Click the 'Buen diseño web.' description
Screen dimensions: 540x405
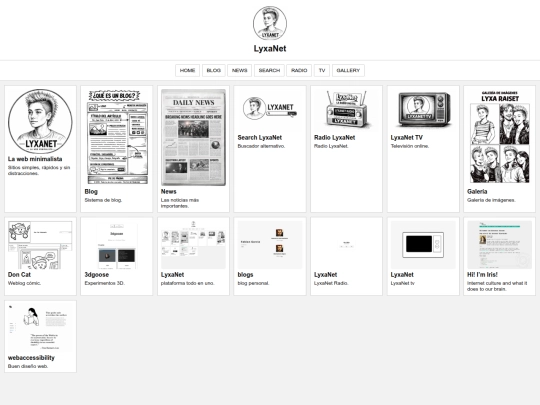[28, 366]
